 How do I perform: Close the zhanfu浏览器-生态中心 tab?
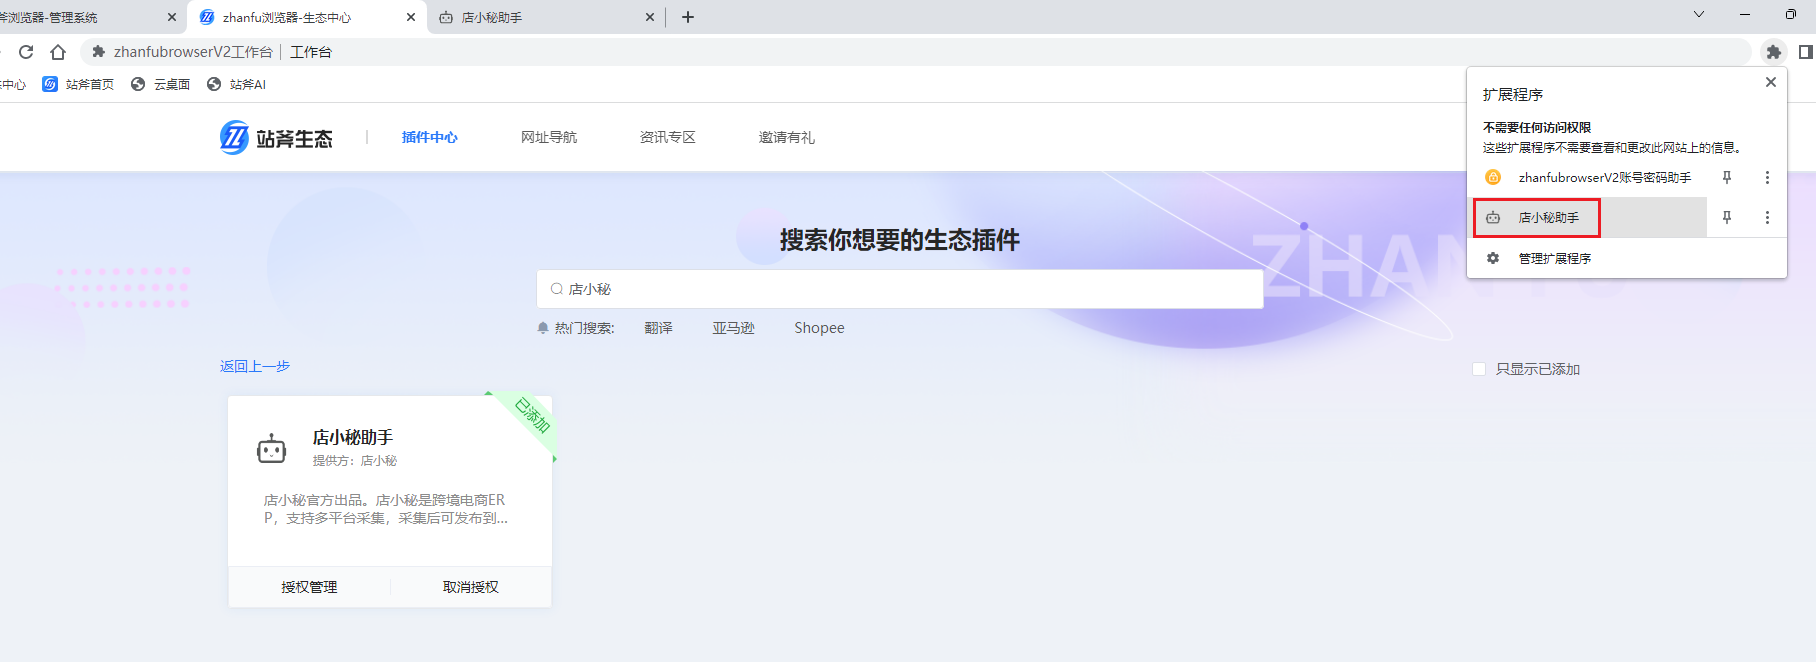411,17
